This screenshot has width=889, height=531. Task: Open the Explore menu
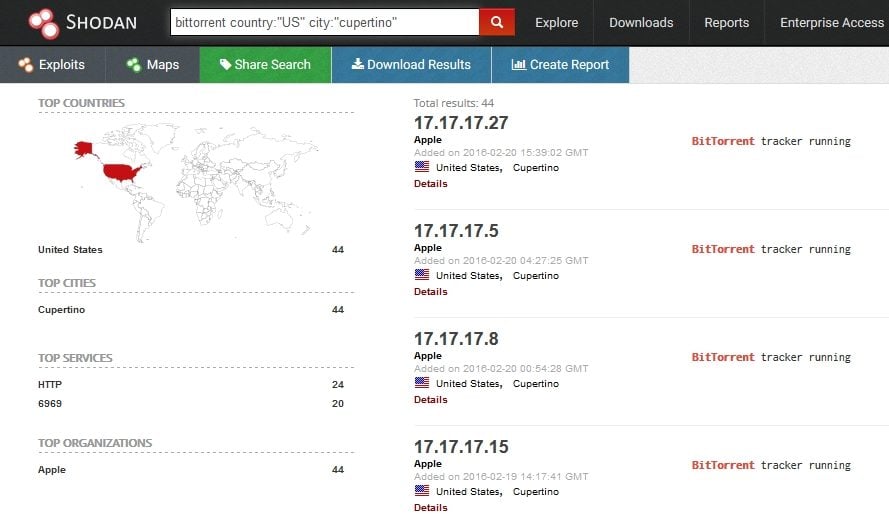tap(557, 23)
